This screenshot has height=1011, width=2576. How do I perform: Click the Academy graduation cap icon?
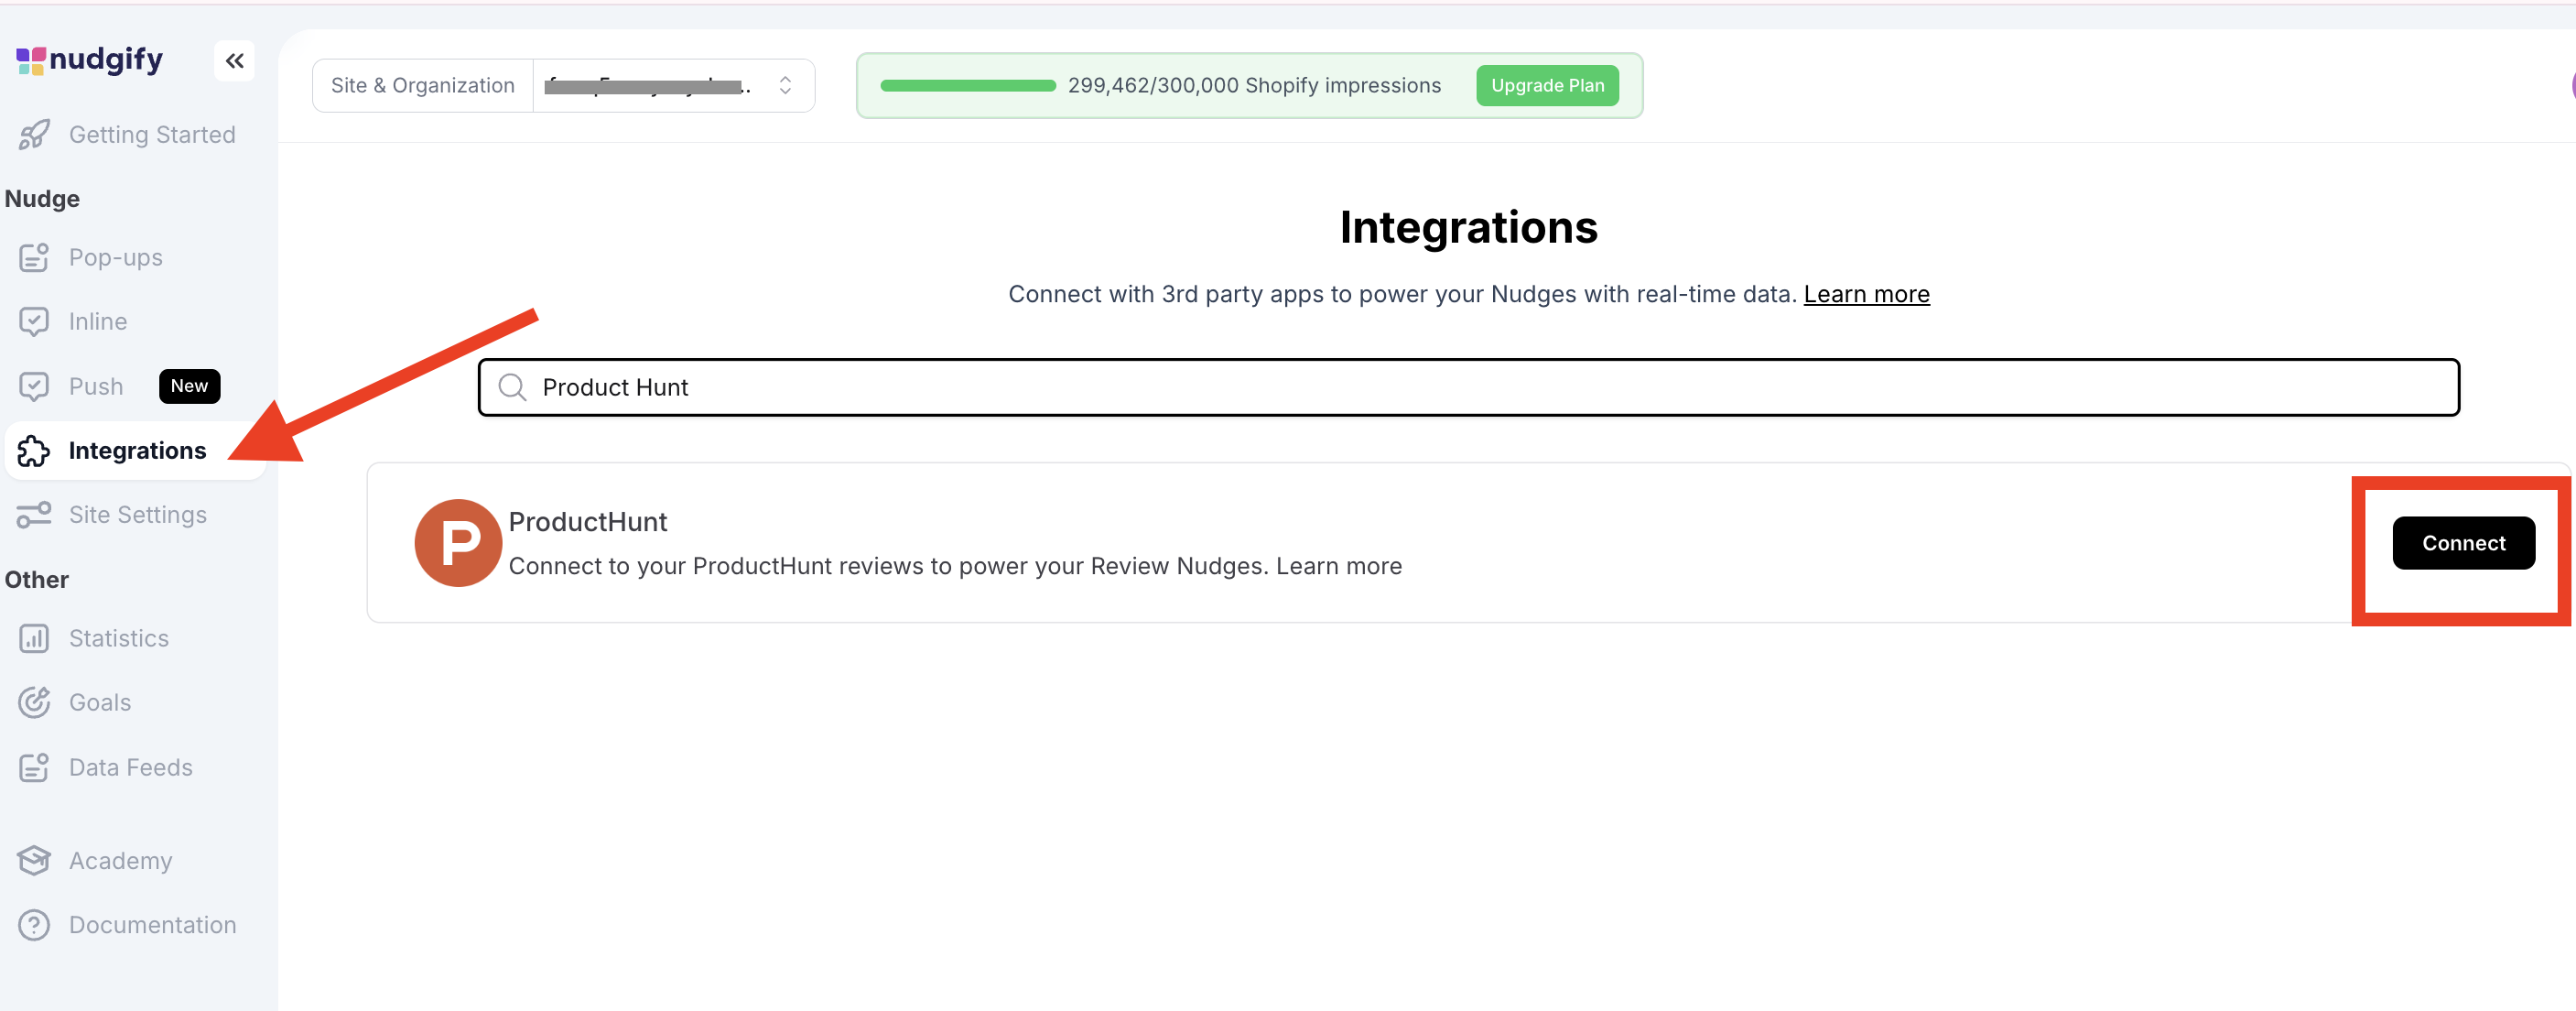point(34,861)
